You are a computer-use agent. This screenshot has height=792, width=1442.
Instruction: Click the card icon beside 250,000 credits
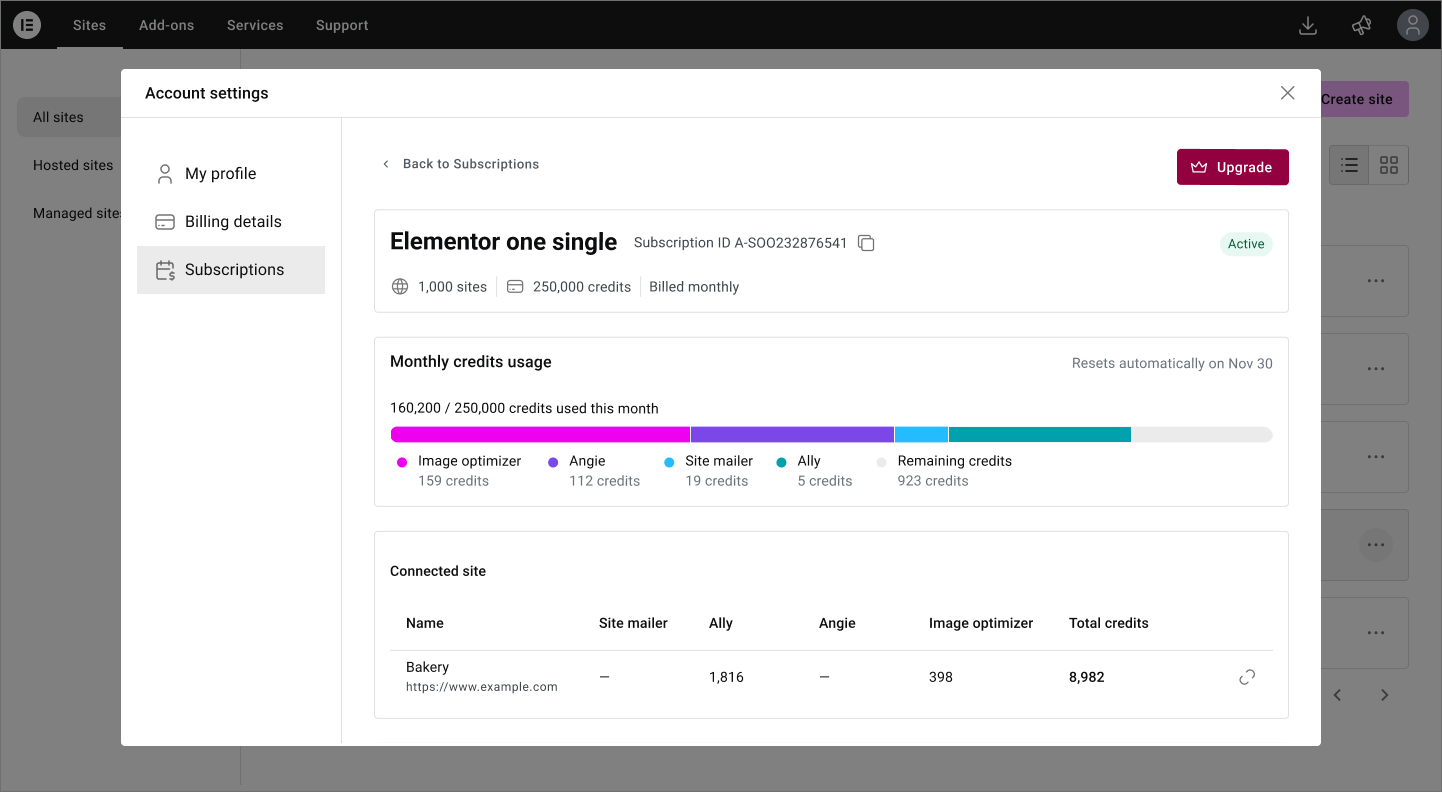click(515, 287)
